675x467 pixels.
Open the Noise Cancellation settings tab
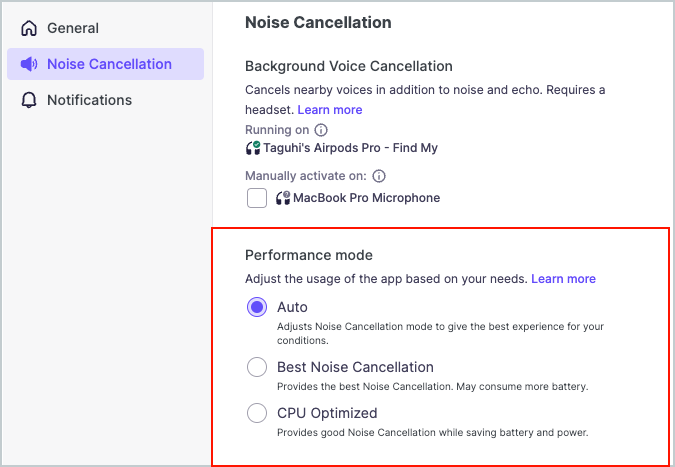pyautogui.click(x=109, y=64)
